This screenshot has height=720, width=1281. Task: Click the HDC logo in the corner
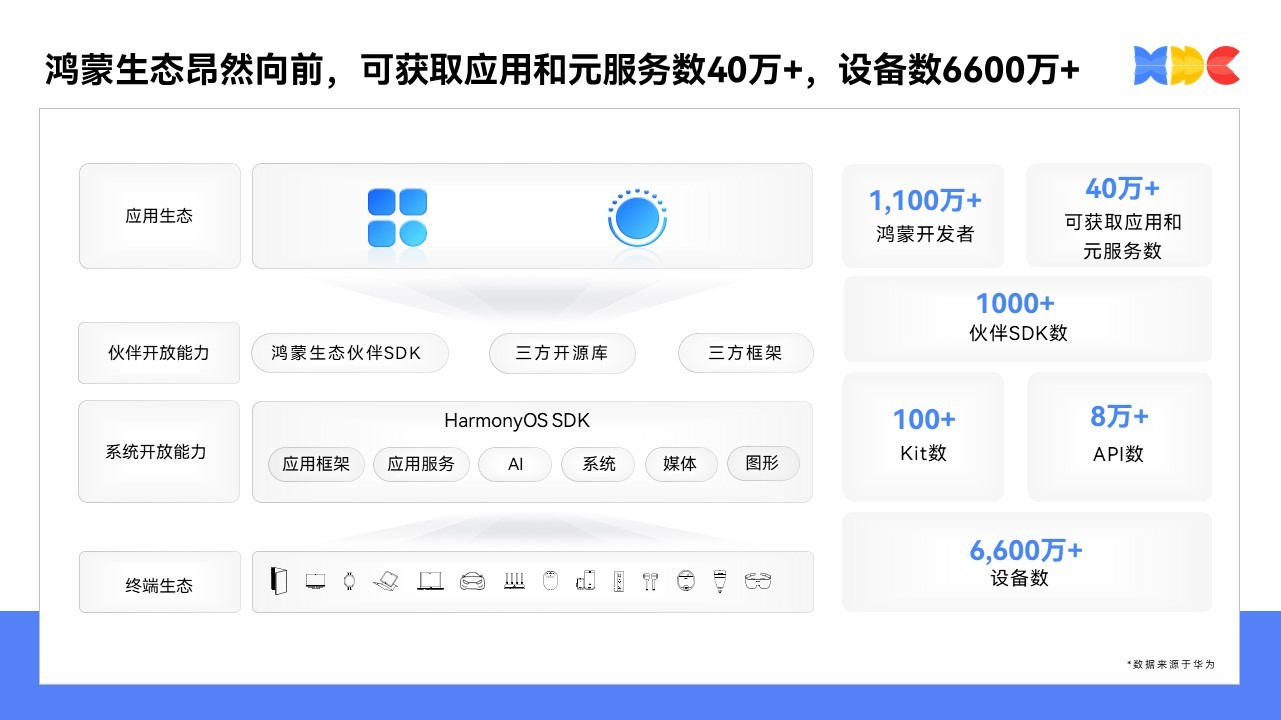point(1186,66)
